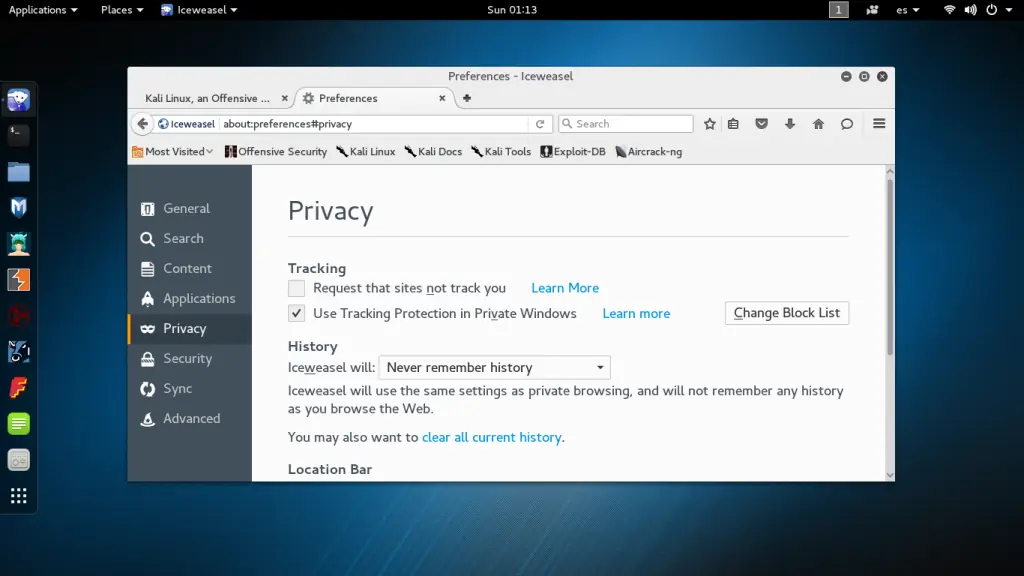Open Kali Tools bookmark
Viewport: 1024px width, 576px height.
[501, 152]
